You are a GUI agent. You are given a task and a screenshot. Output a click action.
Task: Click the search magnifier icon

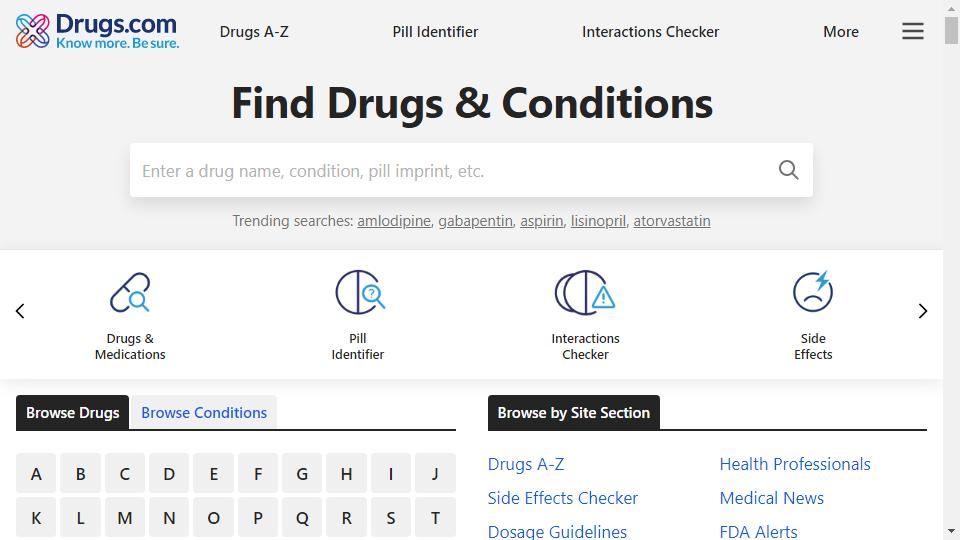pyautogui.click(x=789, y=170)
